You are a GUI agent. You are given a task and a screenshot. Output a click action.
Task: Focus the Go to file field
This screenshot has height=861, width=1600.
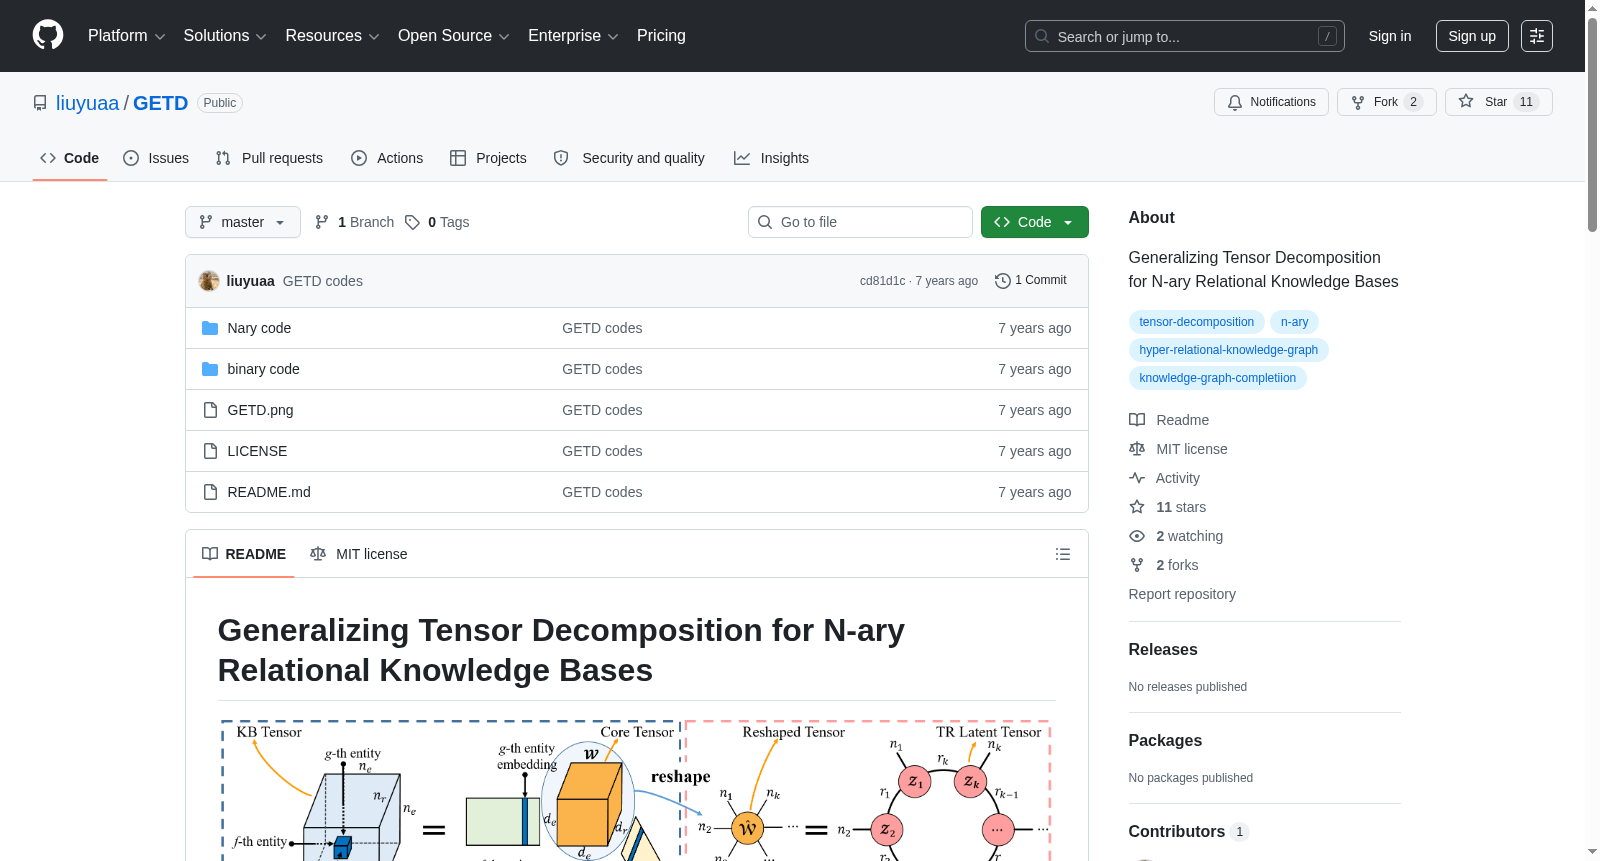tap(860, 222)
